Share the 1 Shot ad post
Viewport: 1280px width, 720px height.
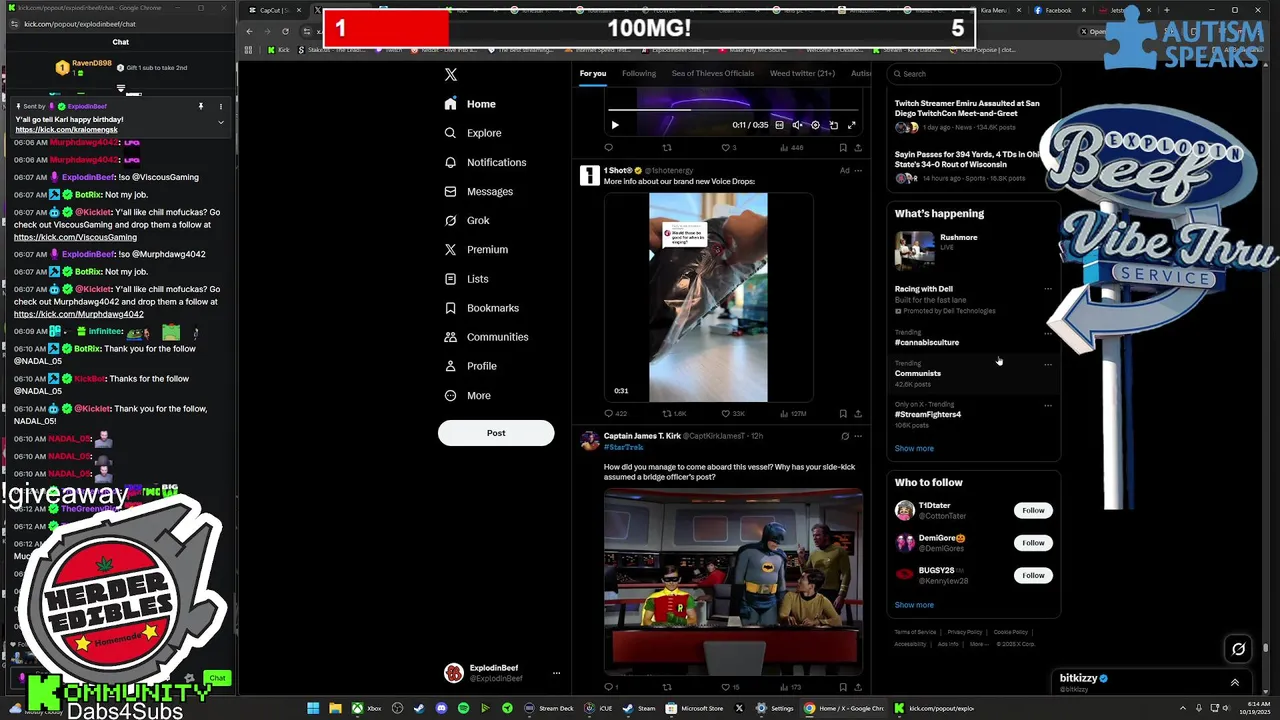click(x=857, y=414)
